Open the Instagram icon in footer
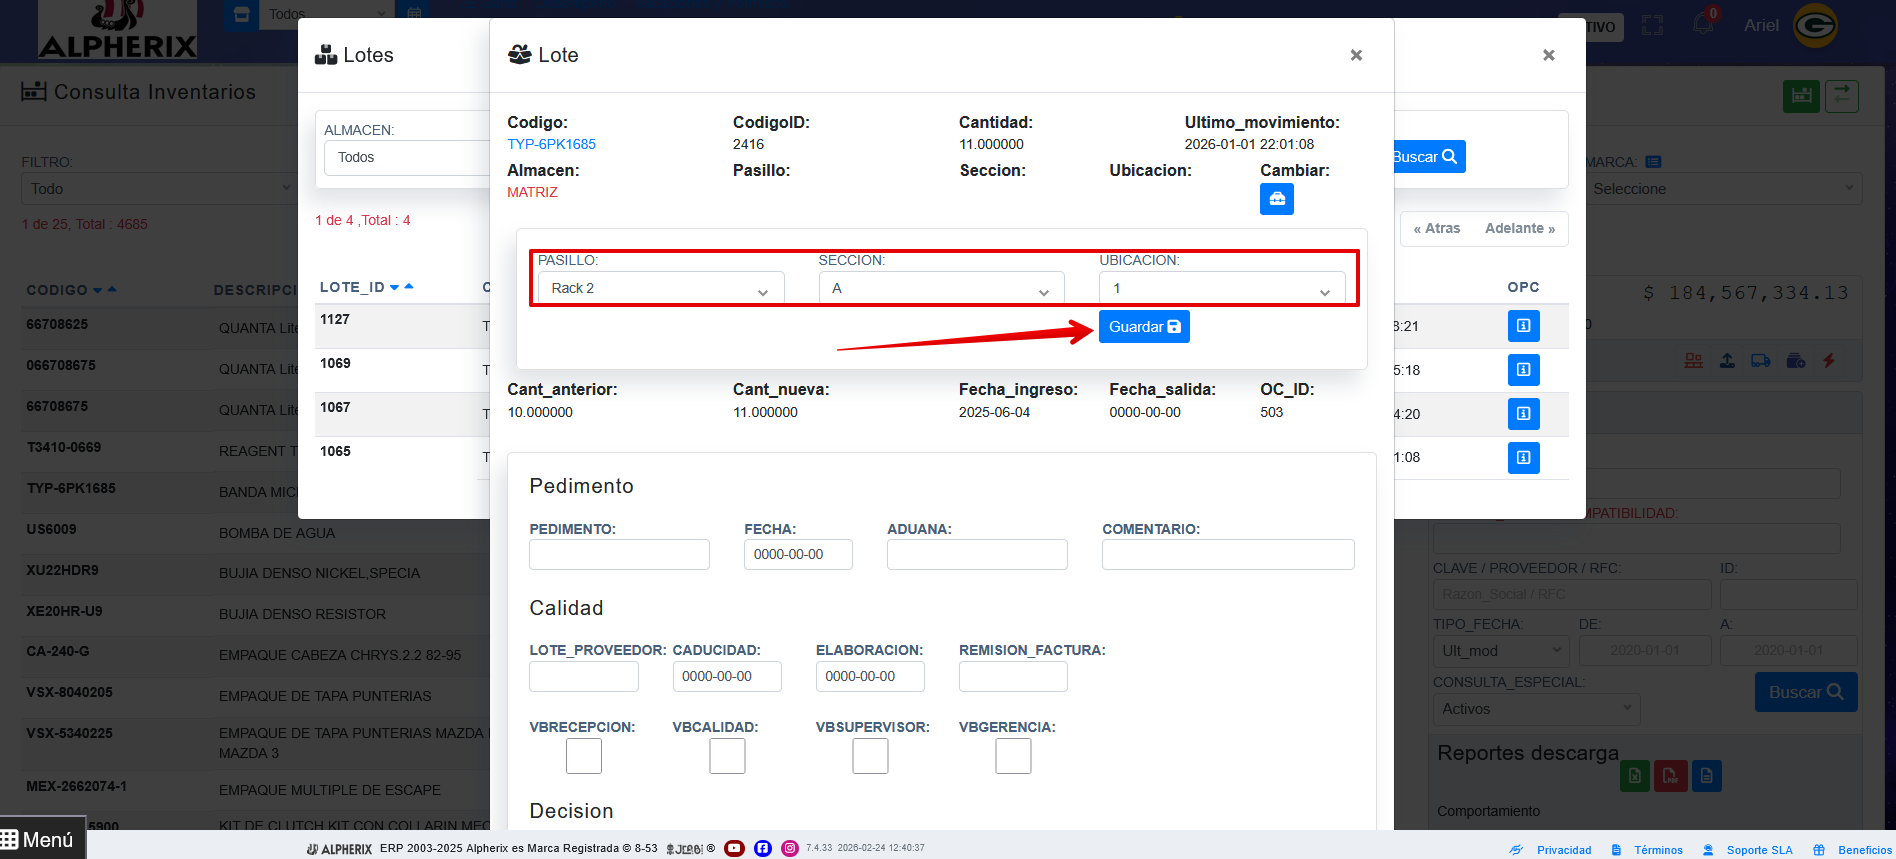The image size is (1896, 859). tap(790, 848)
